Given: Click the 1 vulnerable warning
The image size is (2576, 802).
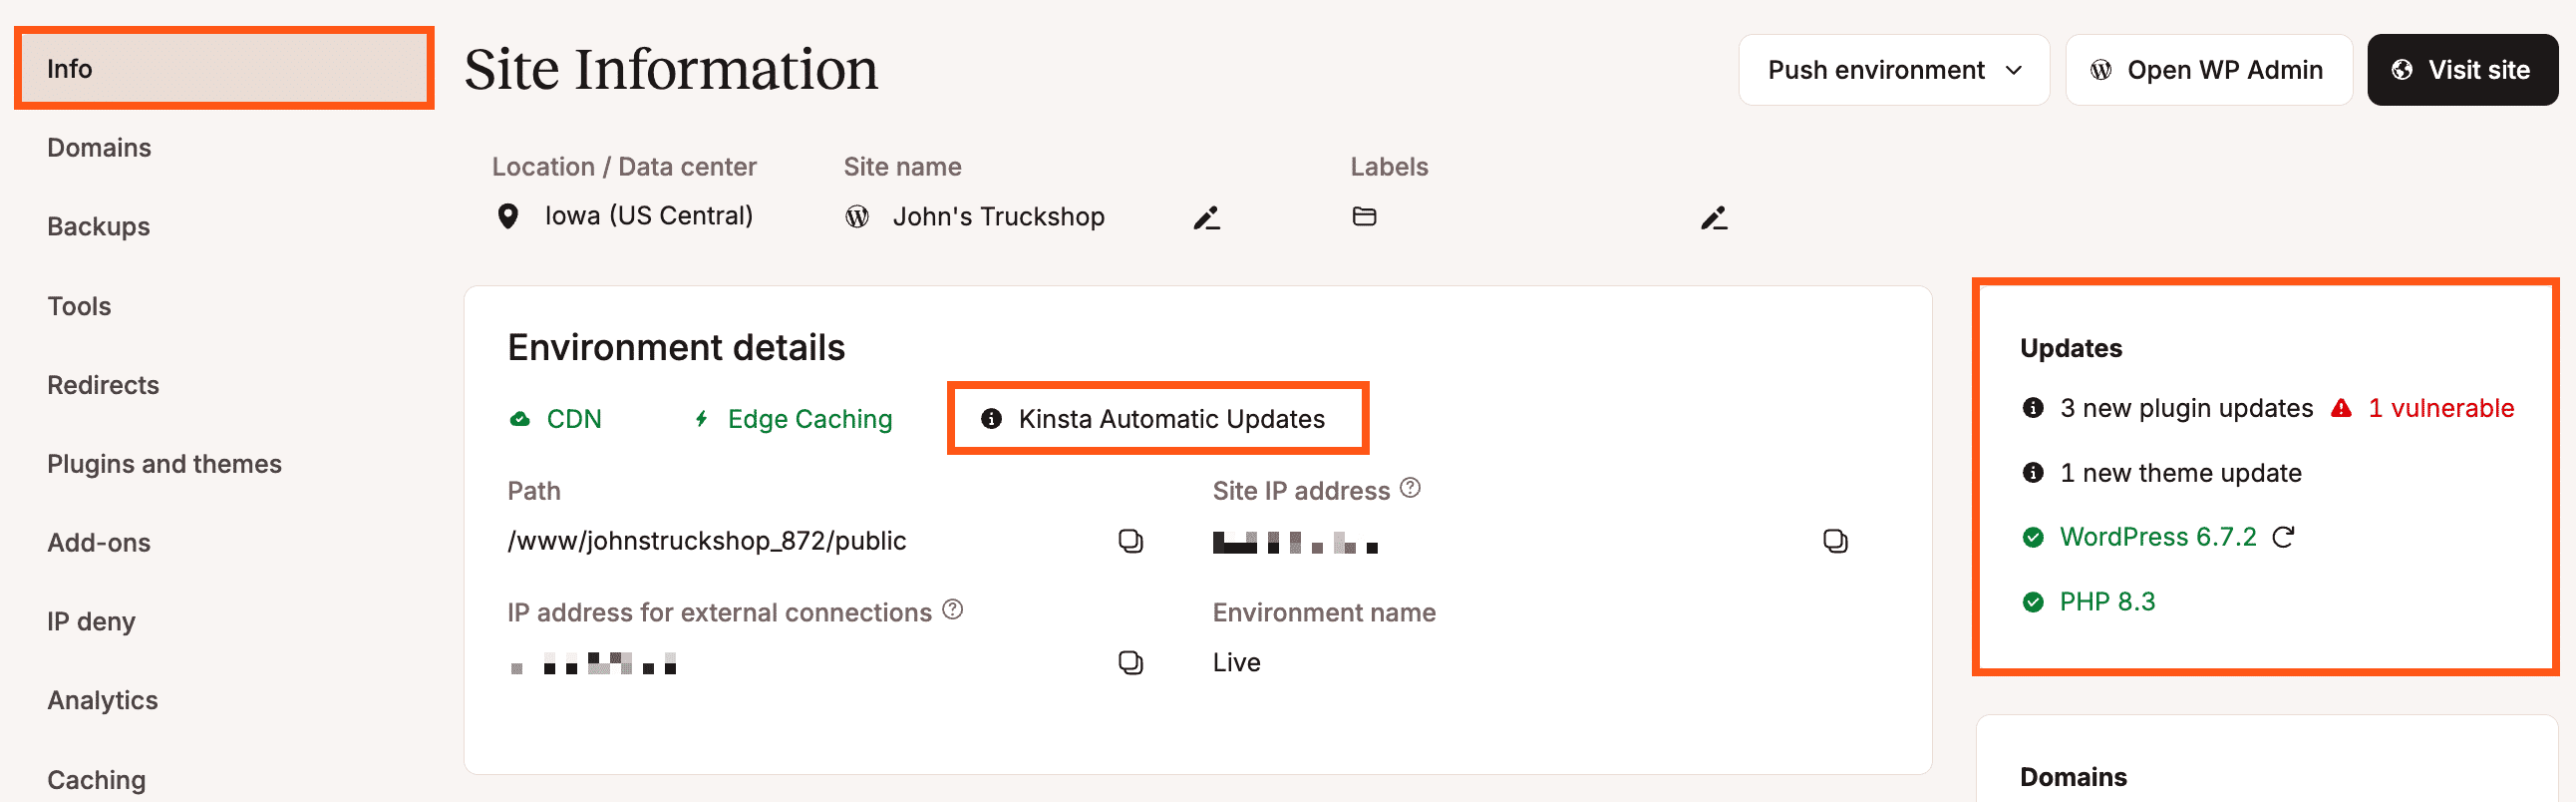Looking at the screenshot, I should [x=2441, y=408].
